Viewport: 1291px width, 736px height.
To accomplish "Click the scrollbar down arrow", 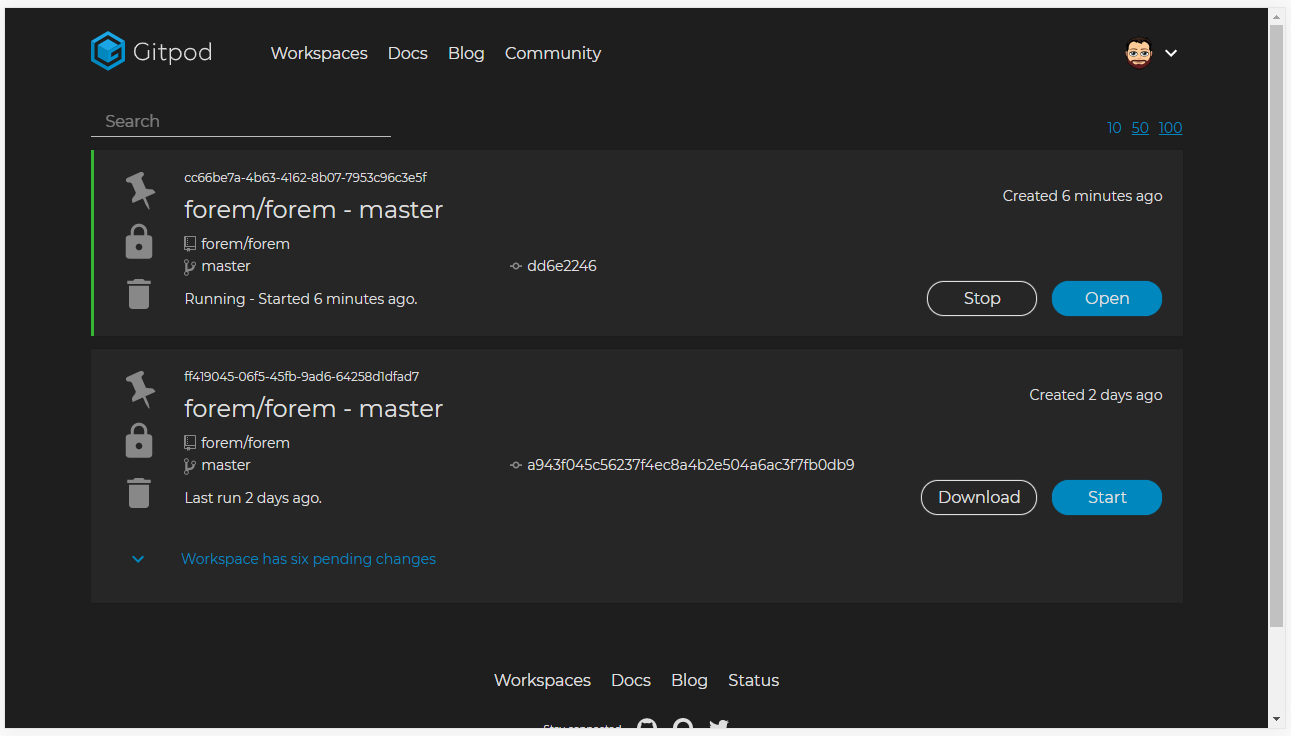I will point(1276,719).
